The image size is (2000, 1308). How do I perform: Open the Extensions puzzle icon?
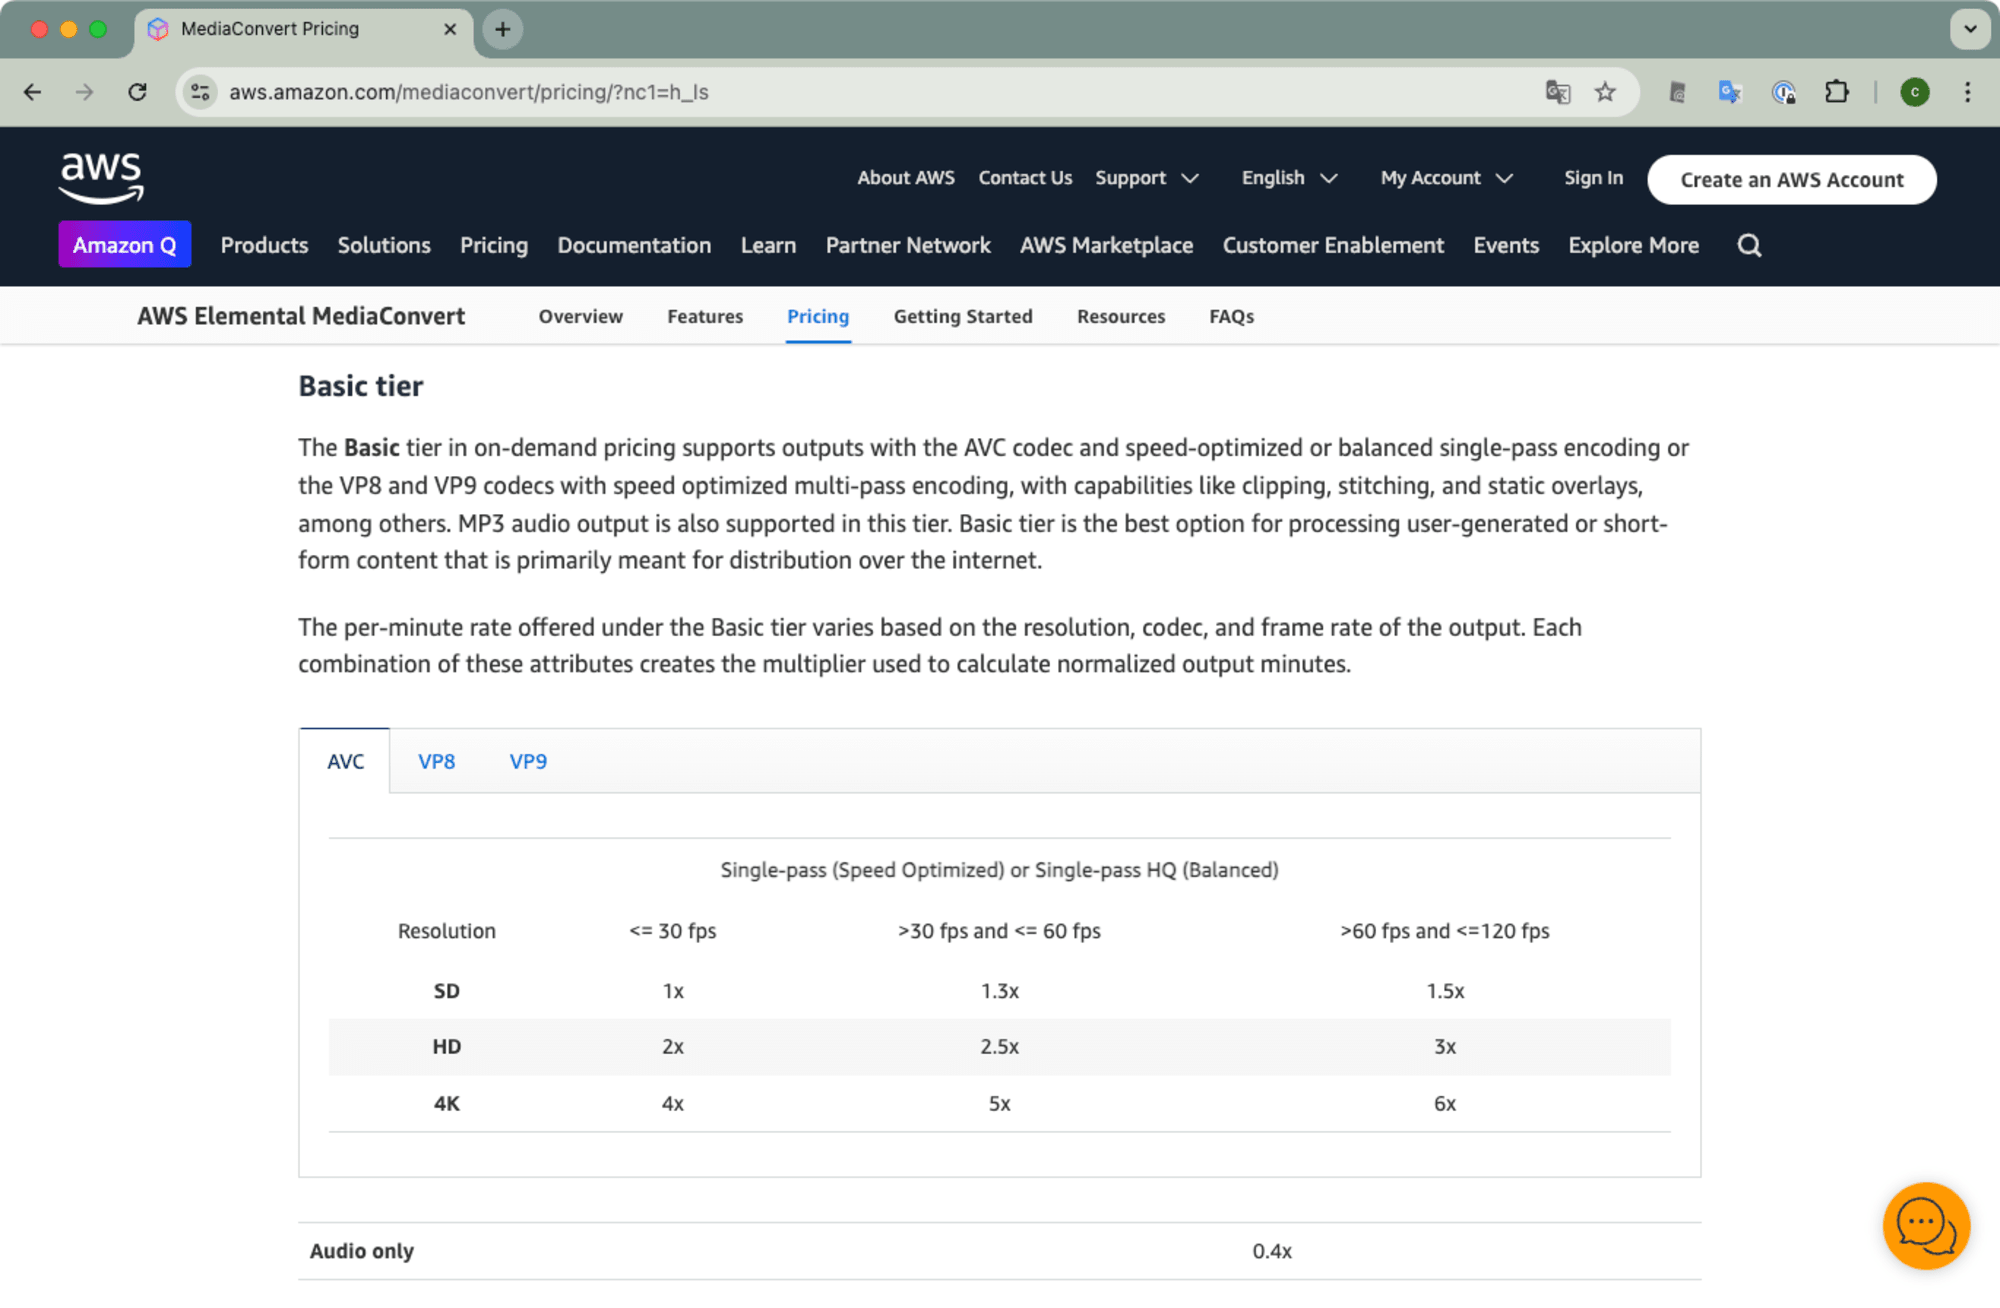(x=1837, y=92)
